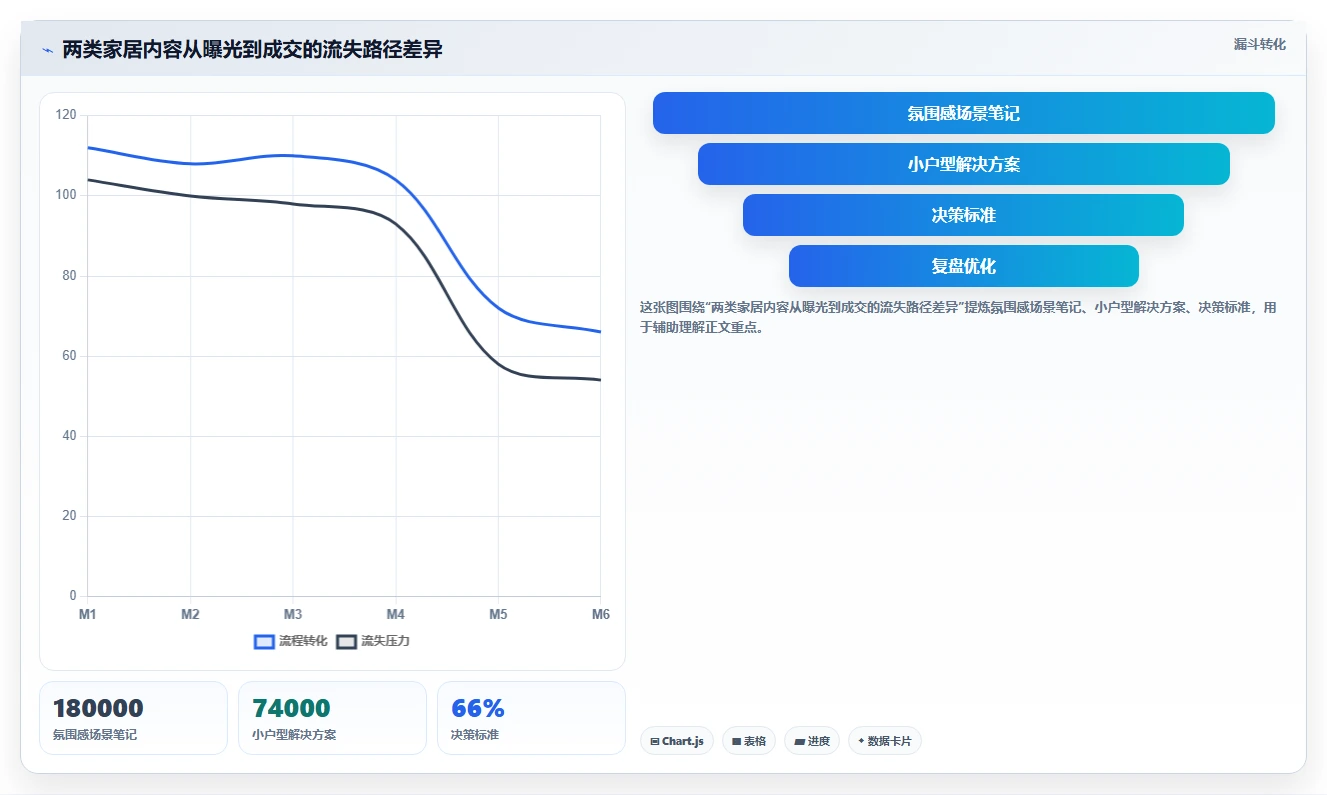
Task: Open the 74000 小户型解决方案 data card
Action: [332, 718]
